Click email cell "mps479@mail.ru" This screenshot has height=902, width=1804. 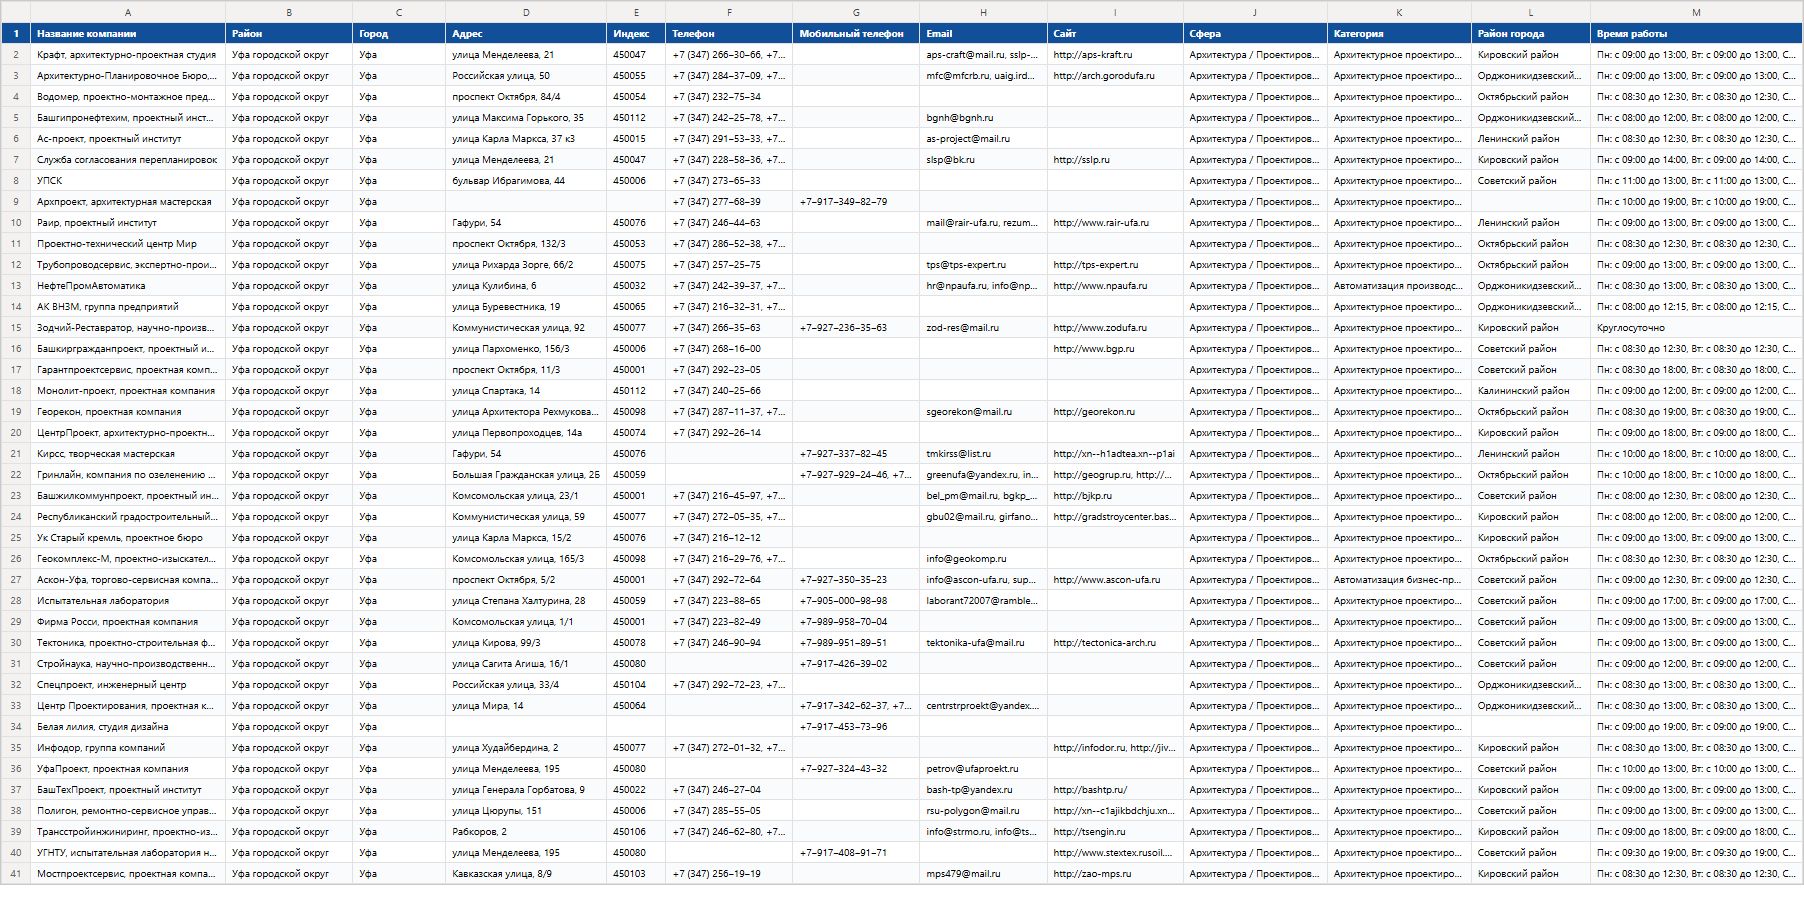(x=983, y=873)
